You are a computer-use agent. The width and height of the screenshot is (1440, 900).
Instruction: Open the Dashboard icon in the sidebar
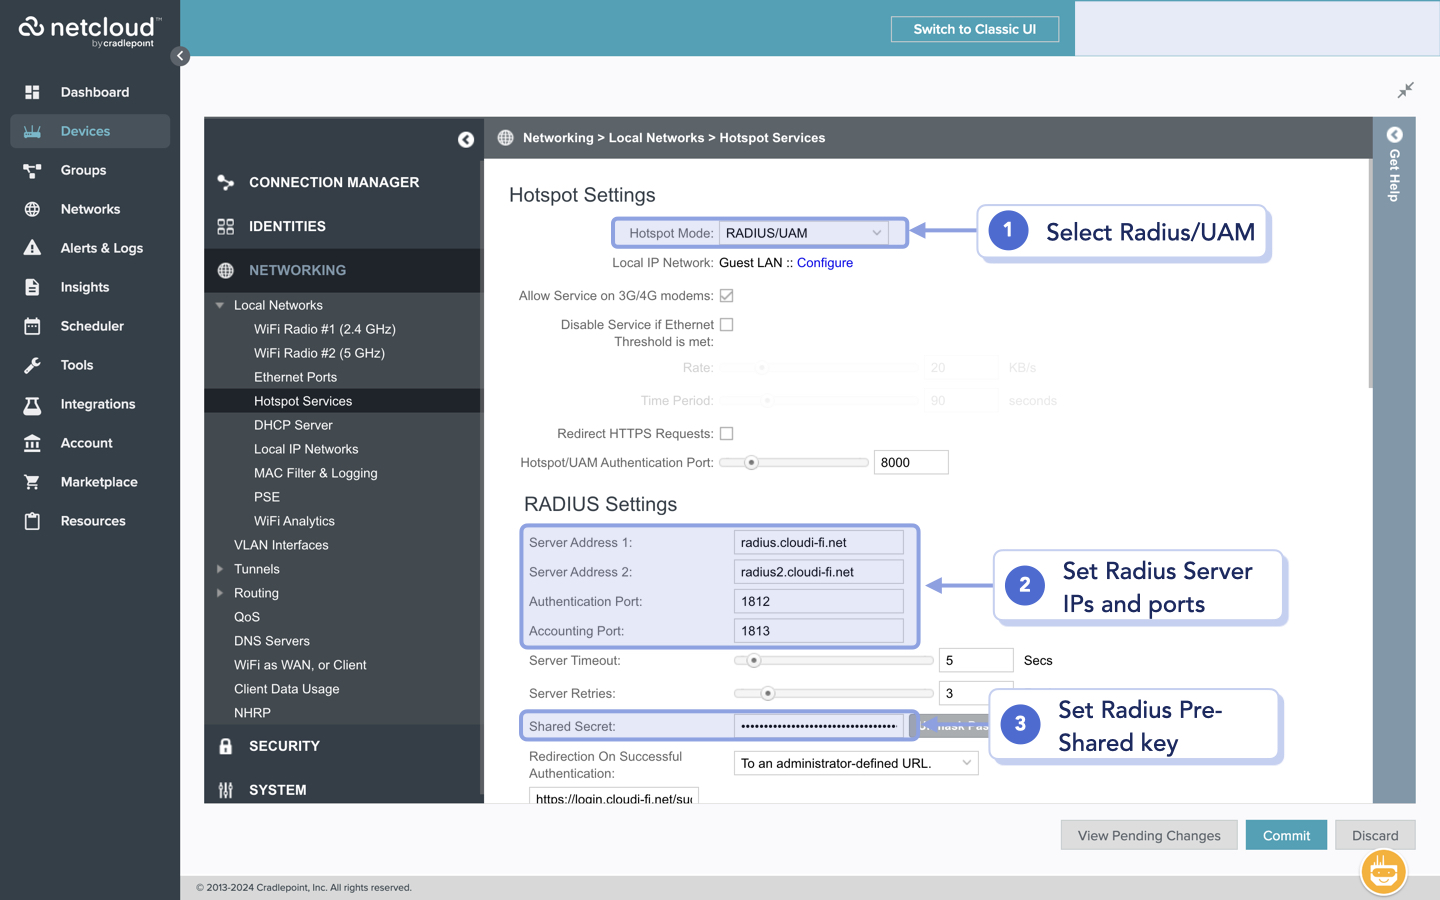[x=32, y=92]
